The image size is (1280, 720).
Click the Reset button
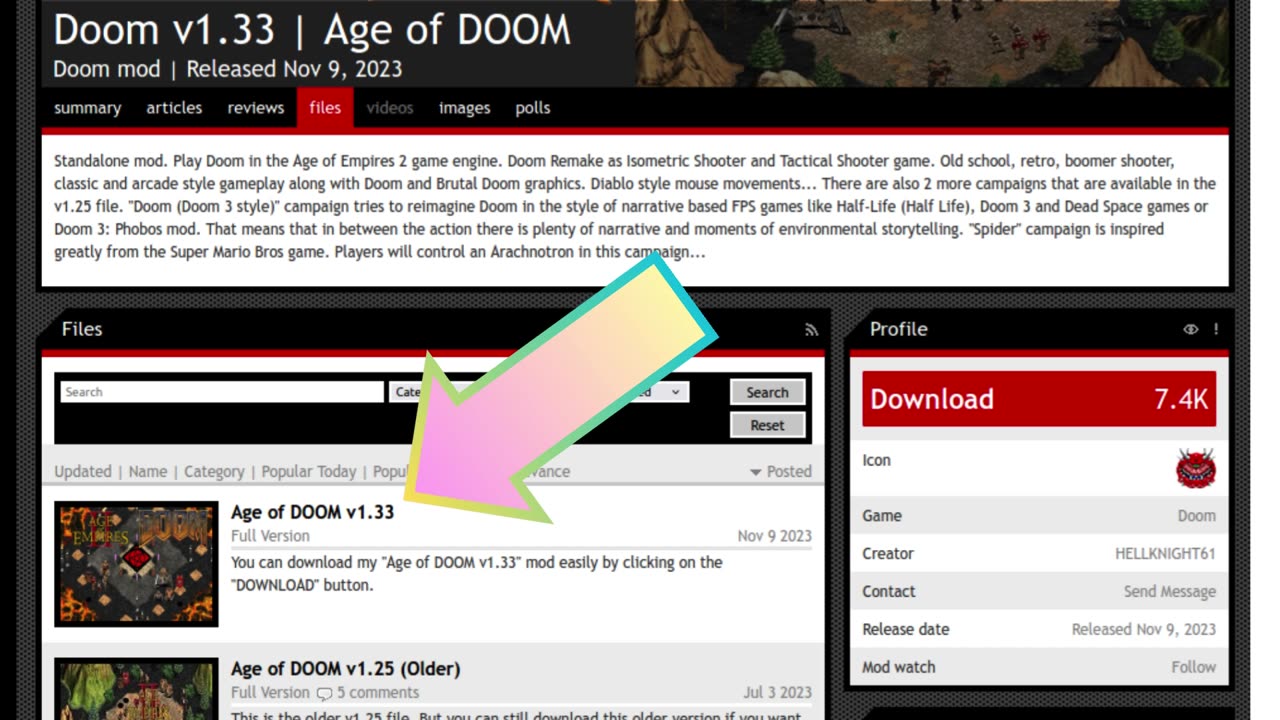coord(767,425)
